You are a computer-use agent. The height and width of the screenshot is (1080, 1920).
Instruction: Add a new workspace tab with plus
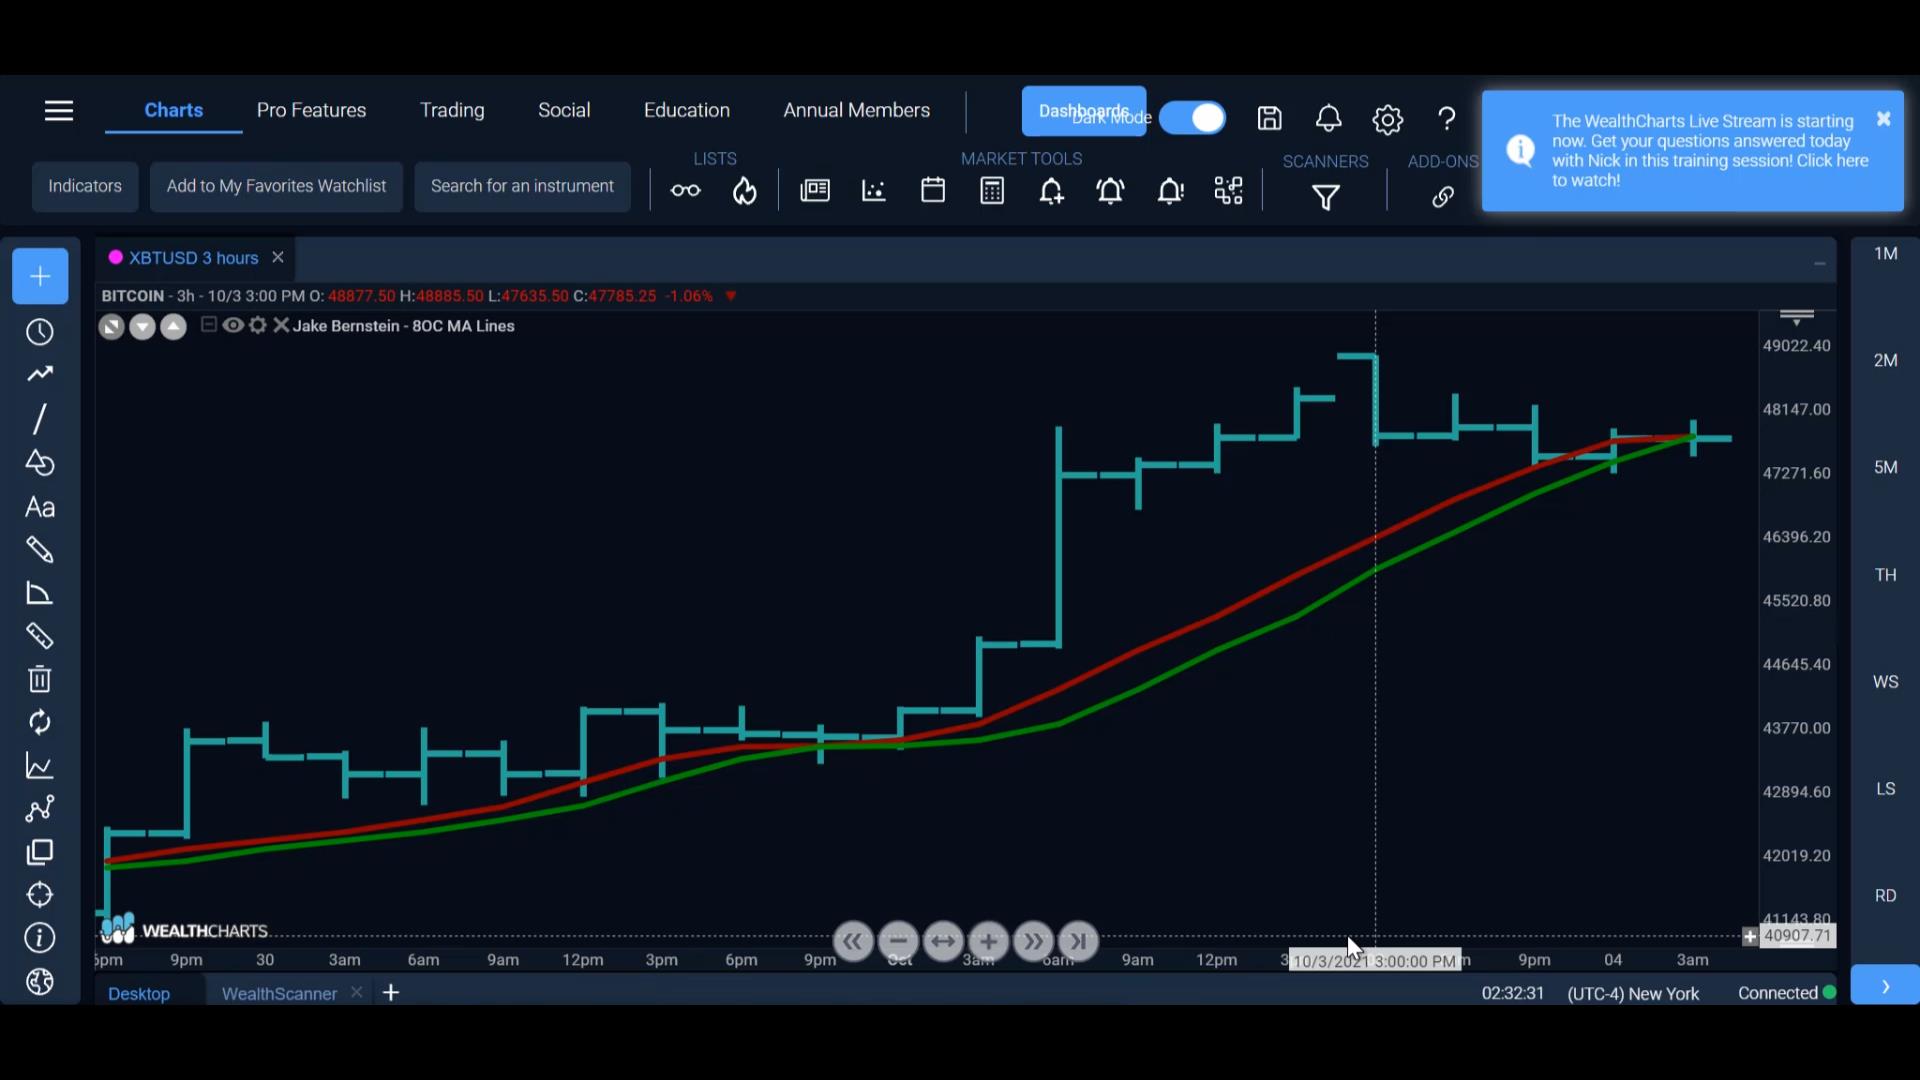[391, 992]
